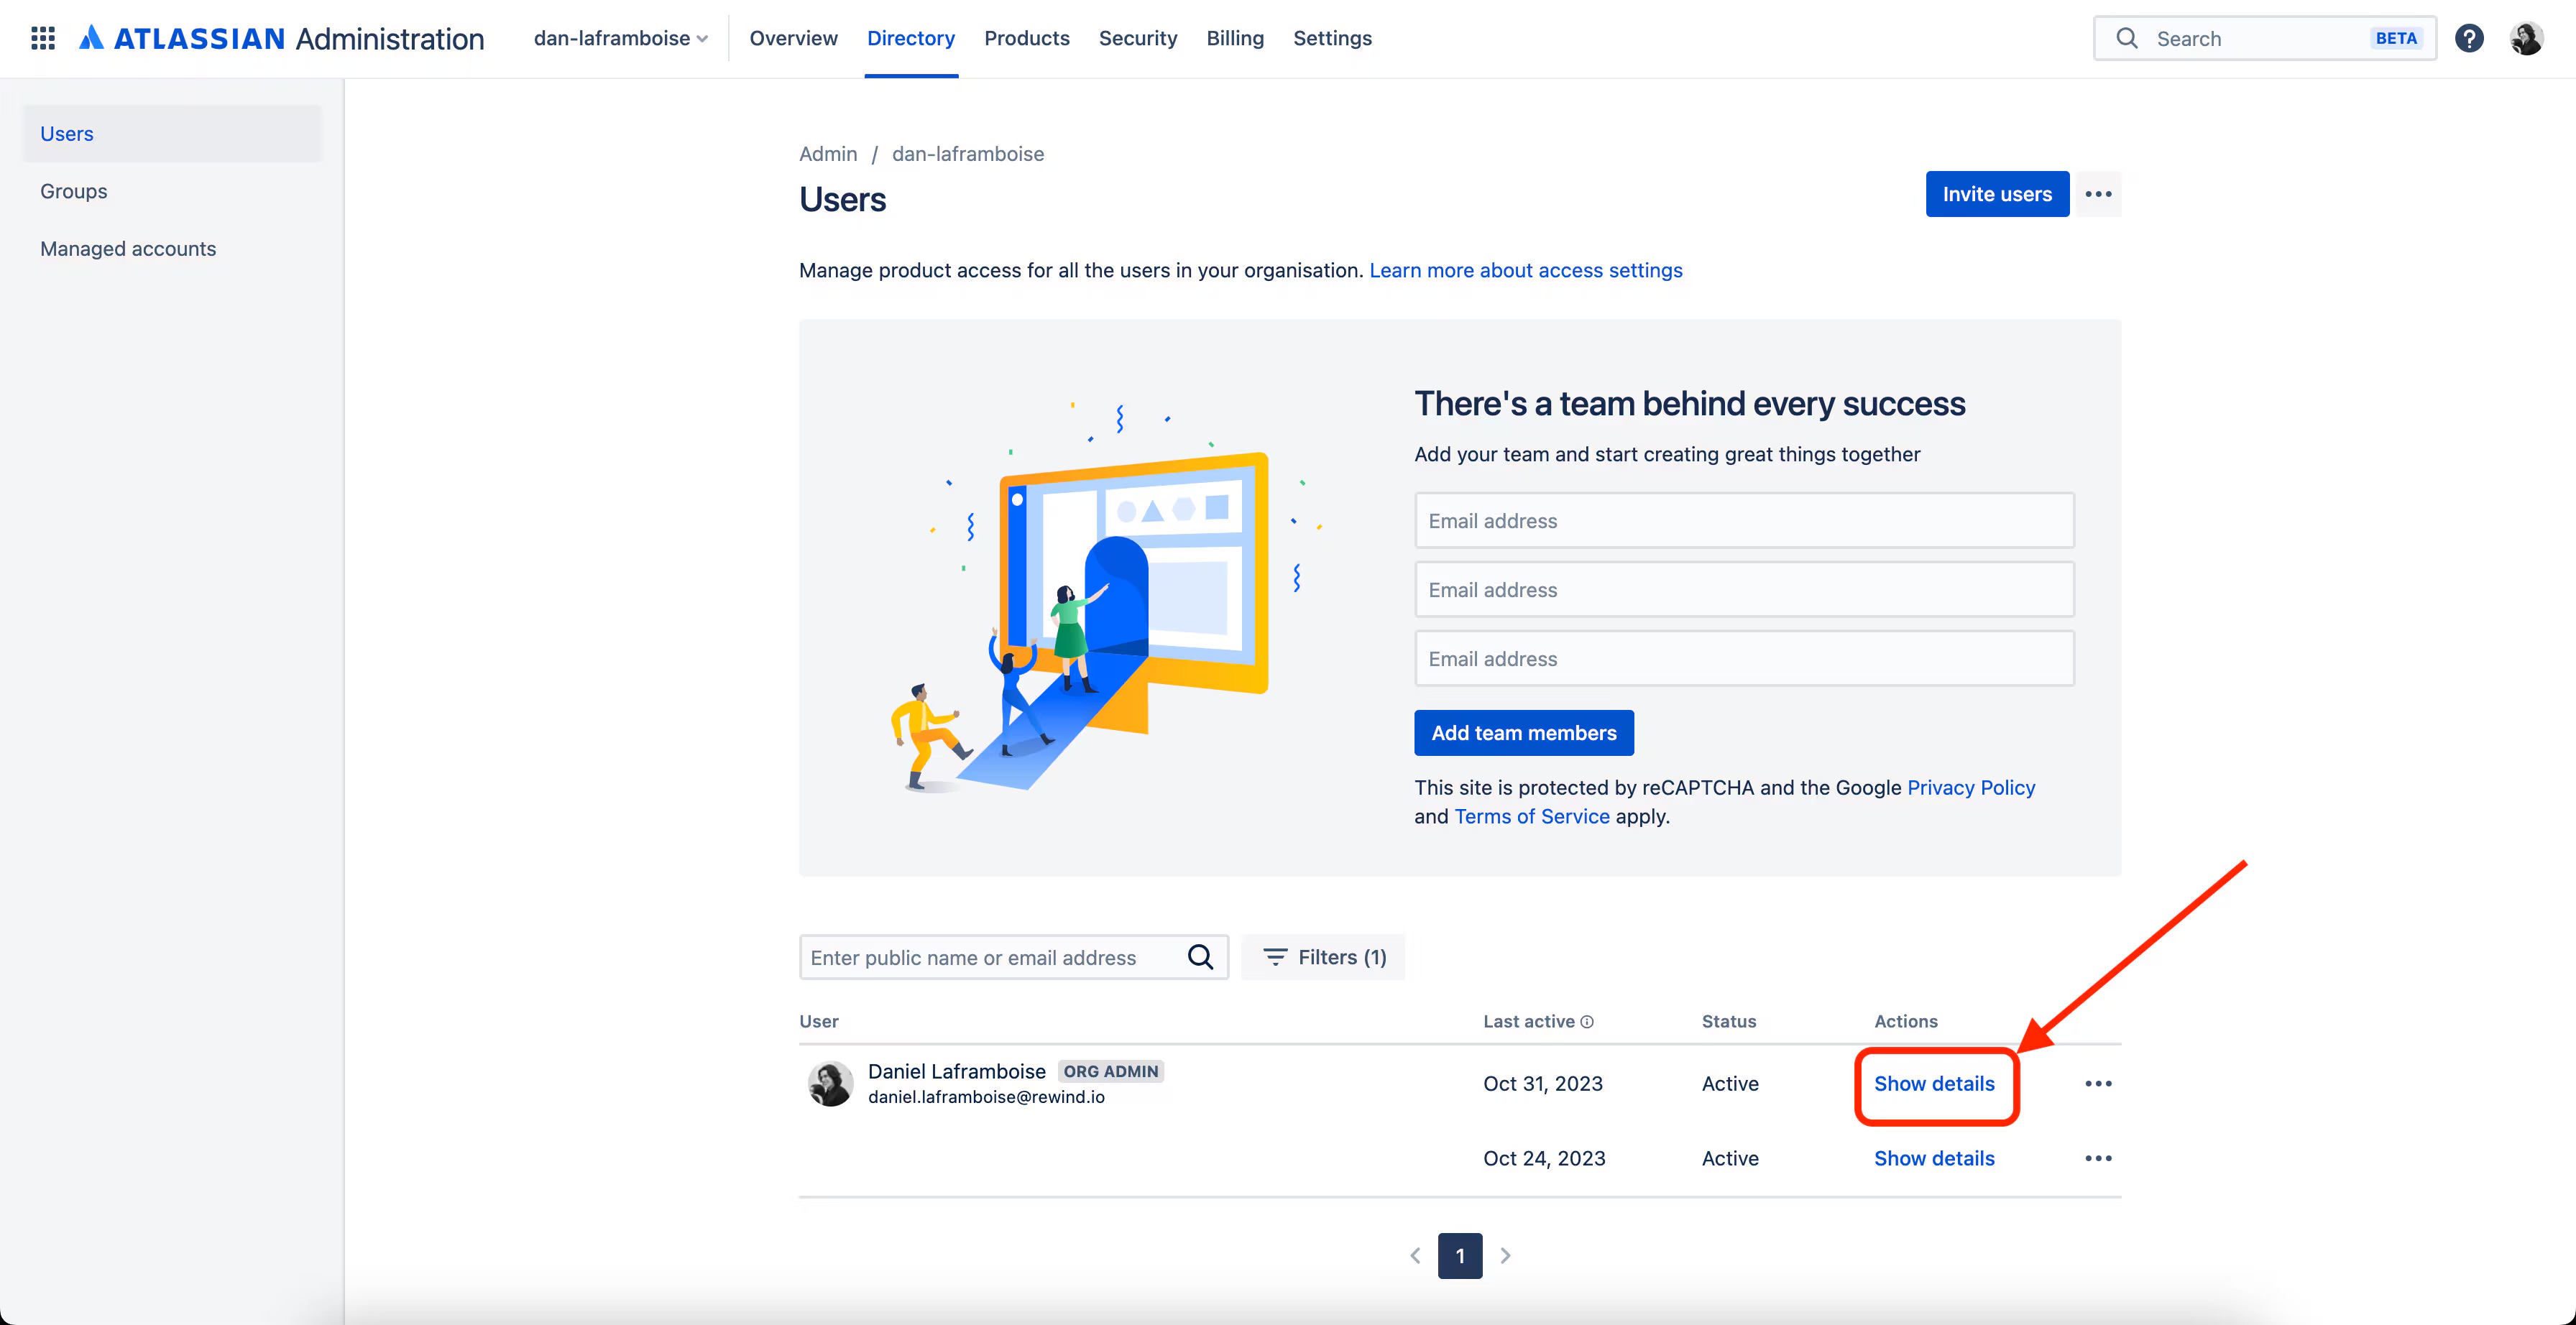Click the Last active column header
The image size is (2576, 1325).
click(x=1529, y=1021)
